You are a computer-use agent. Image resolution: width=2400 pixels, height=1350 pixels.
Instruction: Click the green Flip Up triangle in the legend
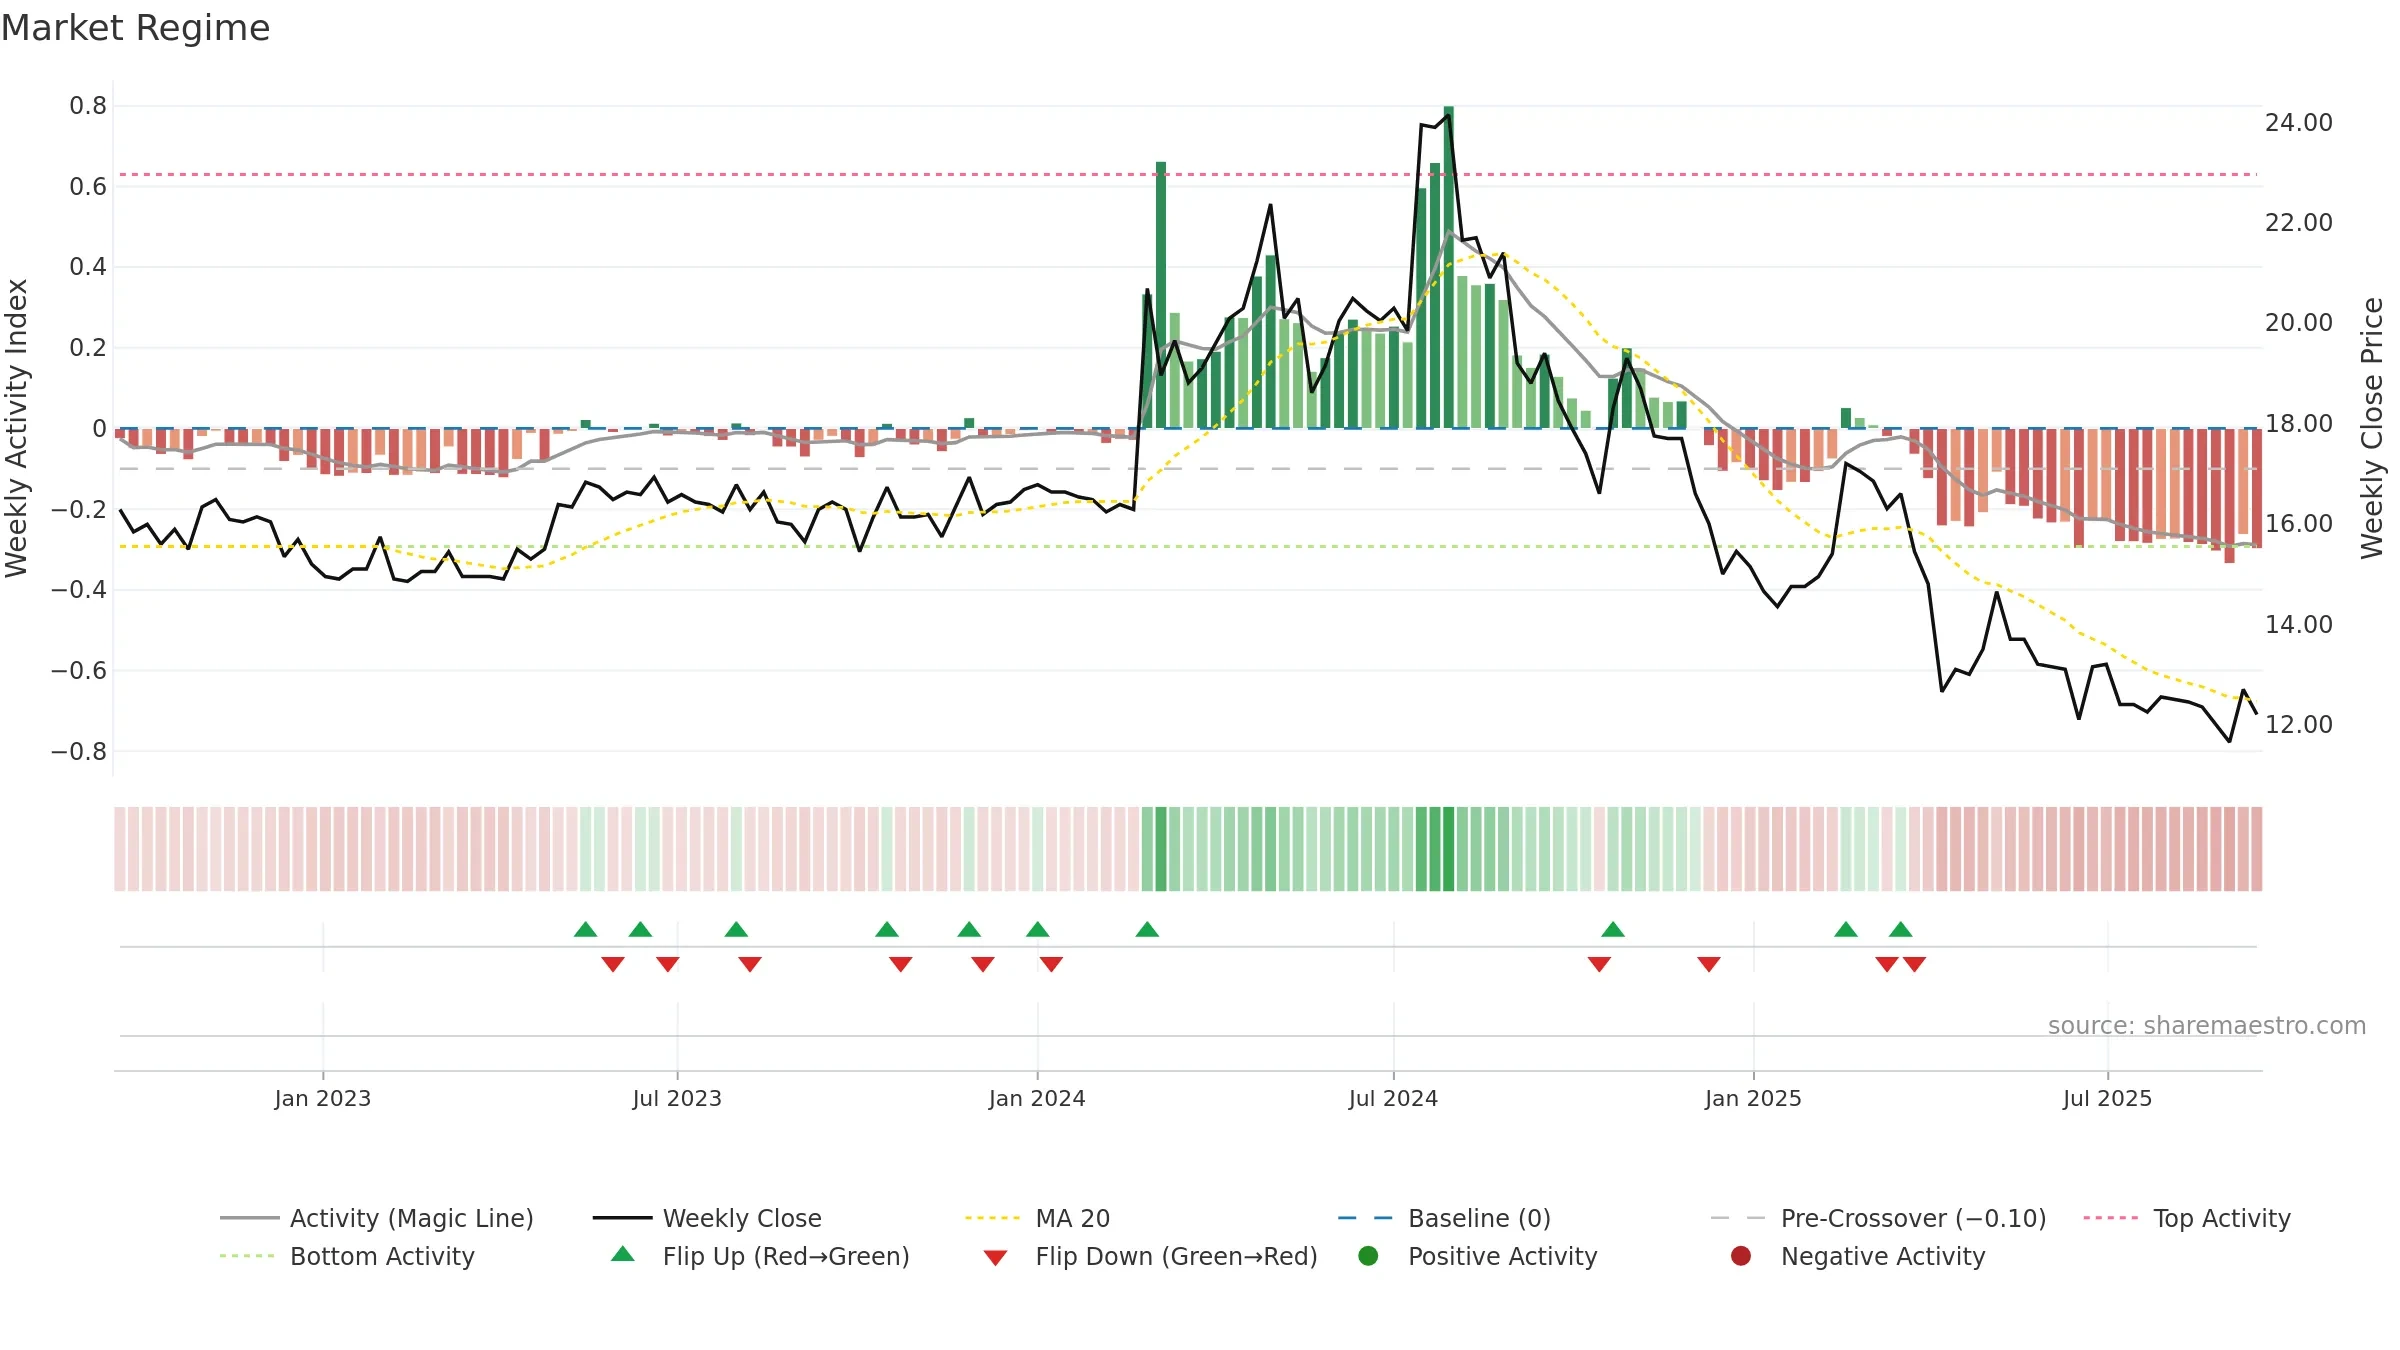(623, 1254)
